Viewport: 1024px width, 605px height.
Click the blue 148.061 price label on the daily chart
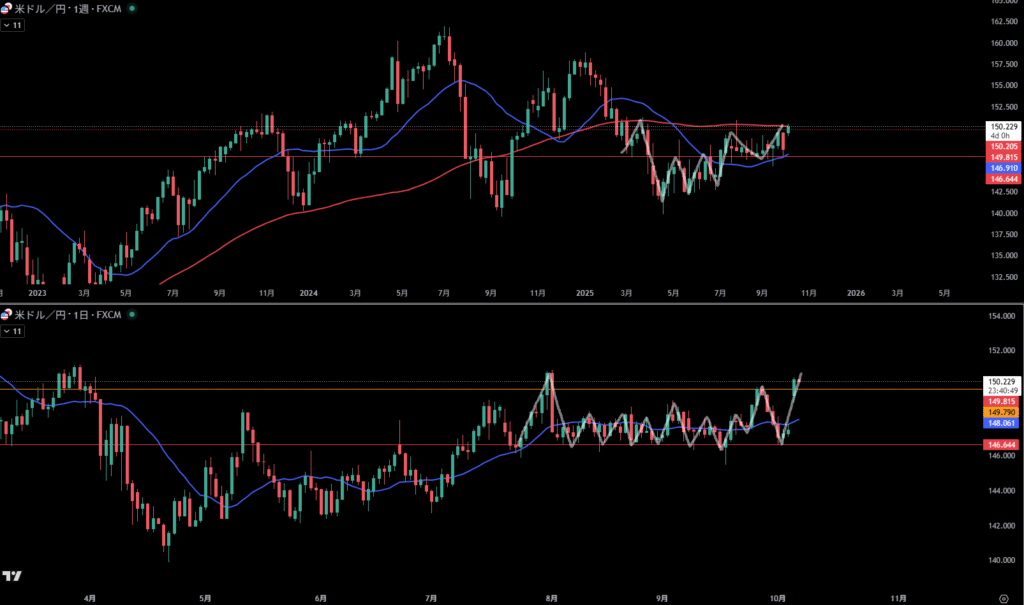pos(1003,422)
